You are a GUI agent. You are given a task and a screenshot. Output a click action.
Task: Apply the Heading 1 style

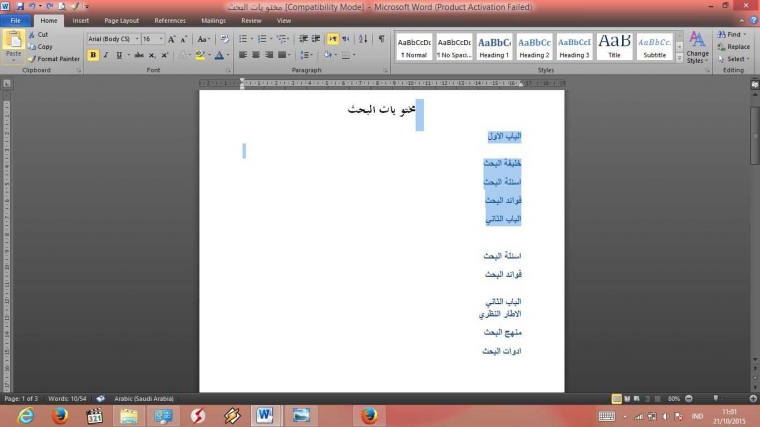click(x=494, y=46)
